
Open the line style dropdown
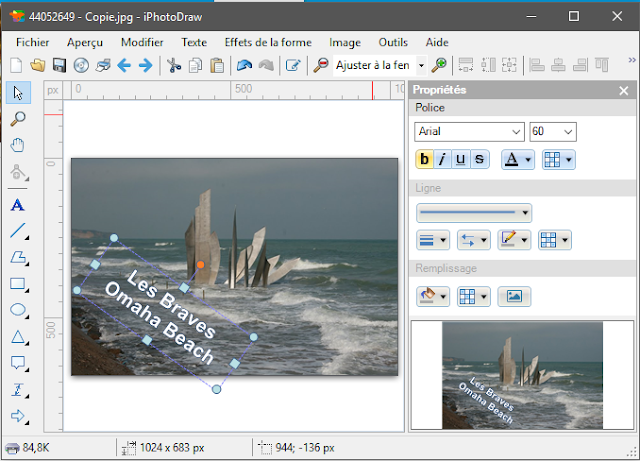[474, 213]
